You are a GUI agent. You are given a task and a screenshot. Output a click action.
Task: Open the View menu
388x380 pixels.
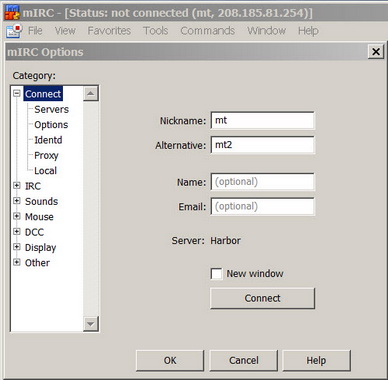(65, 31)
